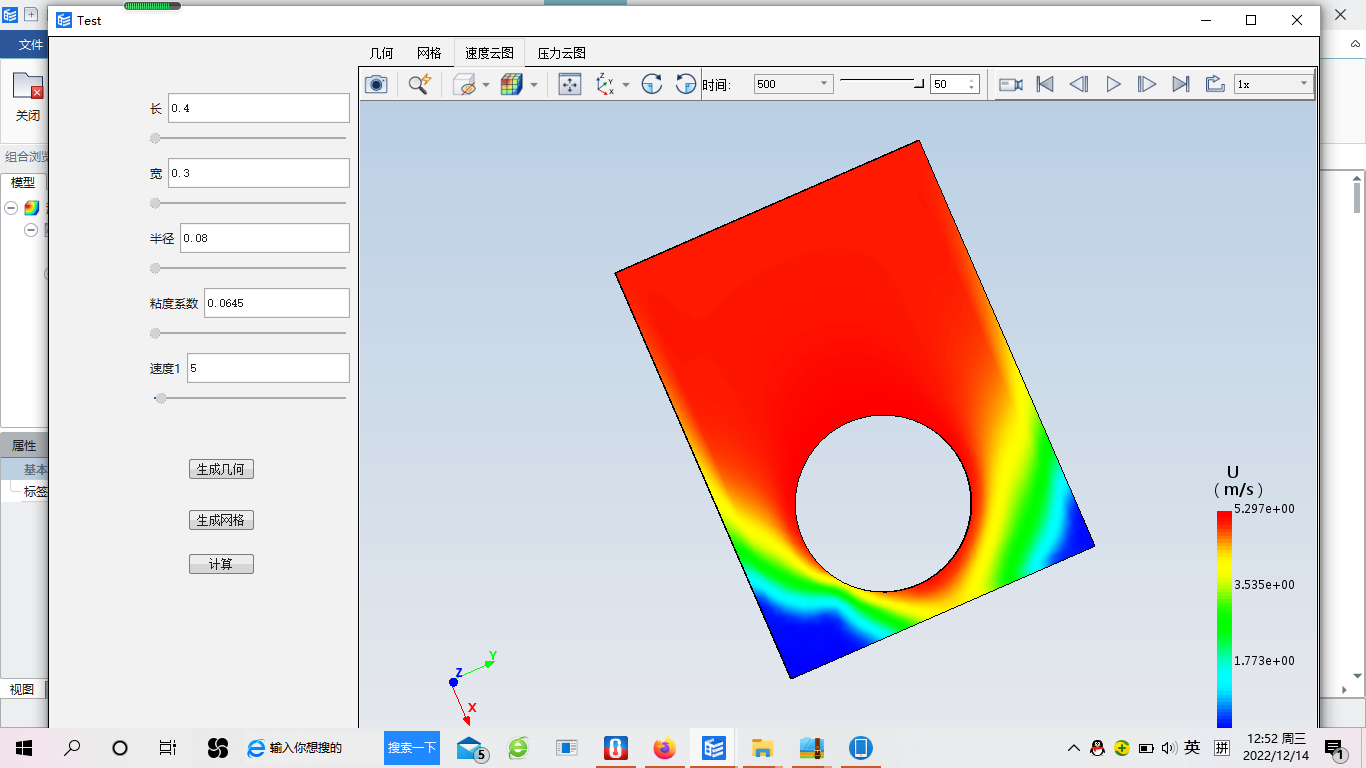This screenshot has height=768, width=1366.
Task: Open the display-mode dropdown arrow beside the box icon
Action: click(x=486, y=85)
